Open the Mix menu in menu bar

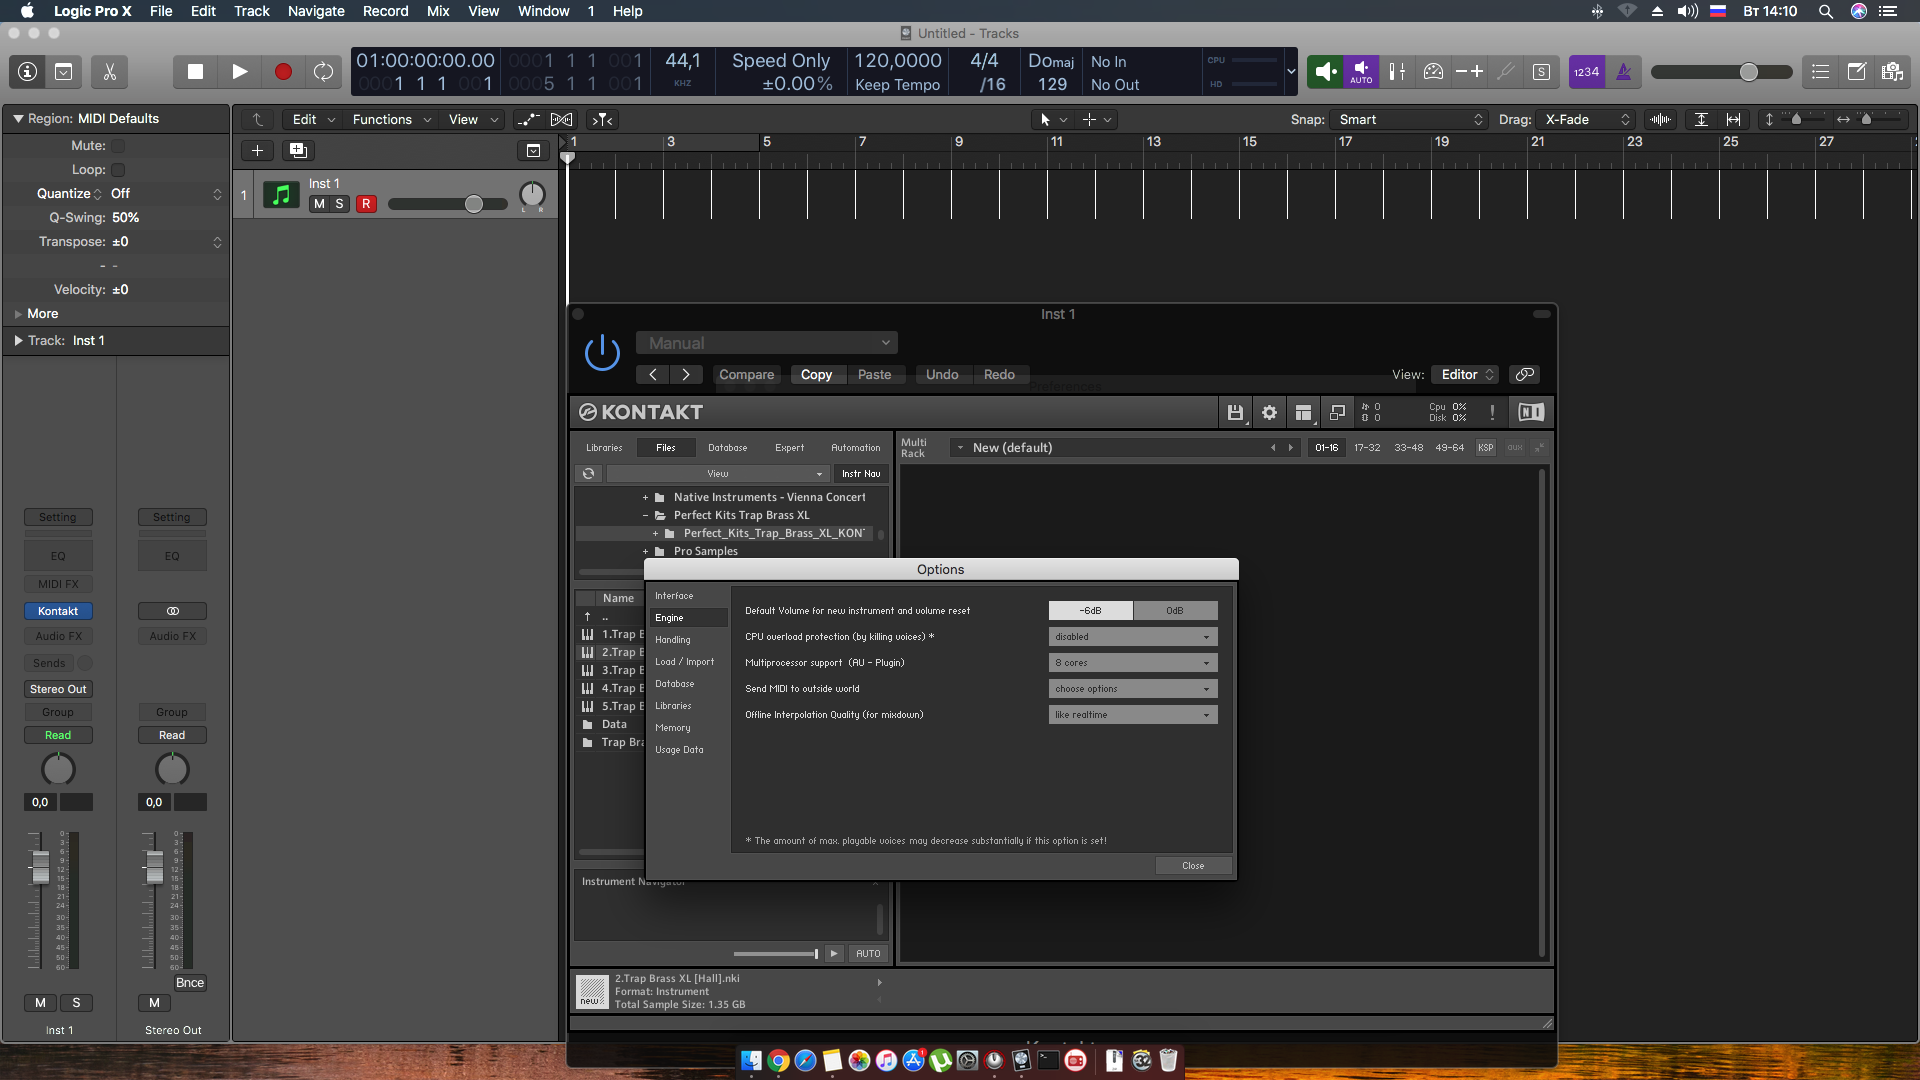tap(437, 11)
